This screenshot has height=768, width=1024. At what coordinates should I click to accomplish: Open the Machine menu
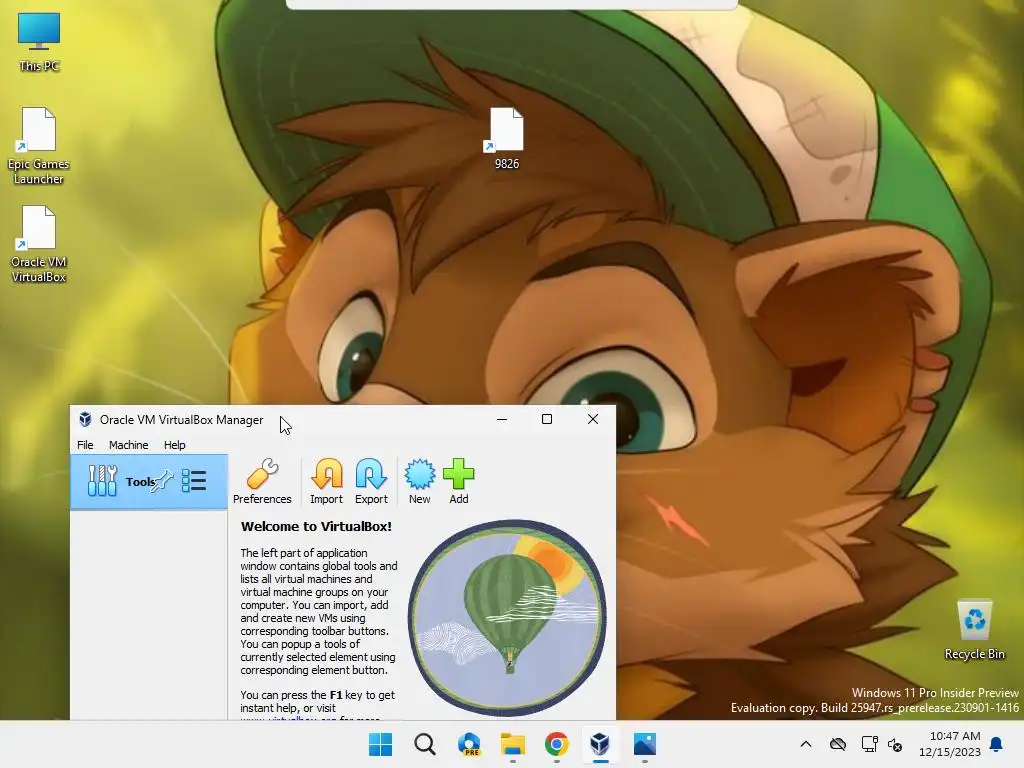128,445
